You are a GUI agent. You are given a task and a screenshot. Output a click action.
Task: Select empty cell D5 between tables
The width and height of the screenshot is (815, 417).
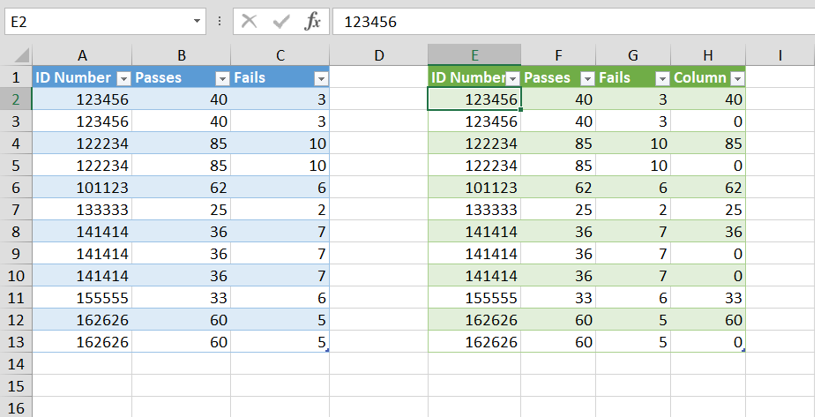pyautogui.click(x=379, y=165)
